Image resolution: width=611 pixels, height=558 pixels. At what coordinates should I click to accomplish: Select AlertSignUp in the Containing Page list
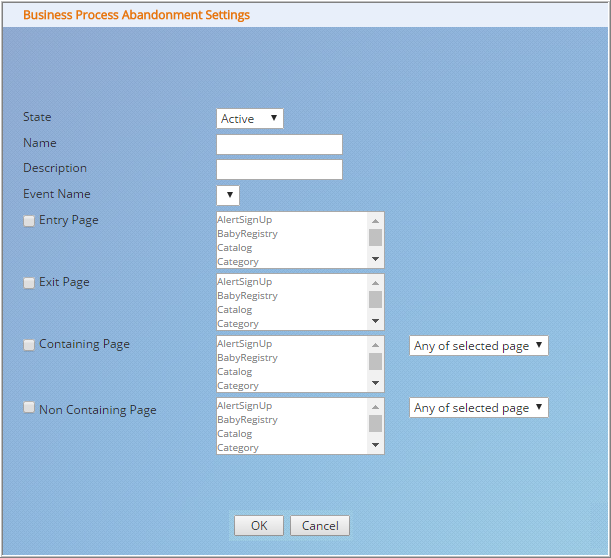(x=245, y=344)
